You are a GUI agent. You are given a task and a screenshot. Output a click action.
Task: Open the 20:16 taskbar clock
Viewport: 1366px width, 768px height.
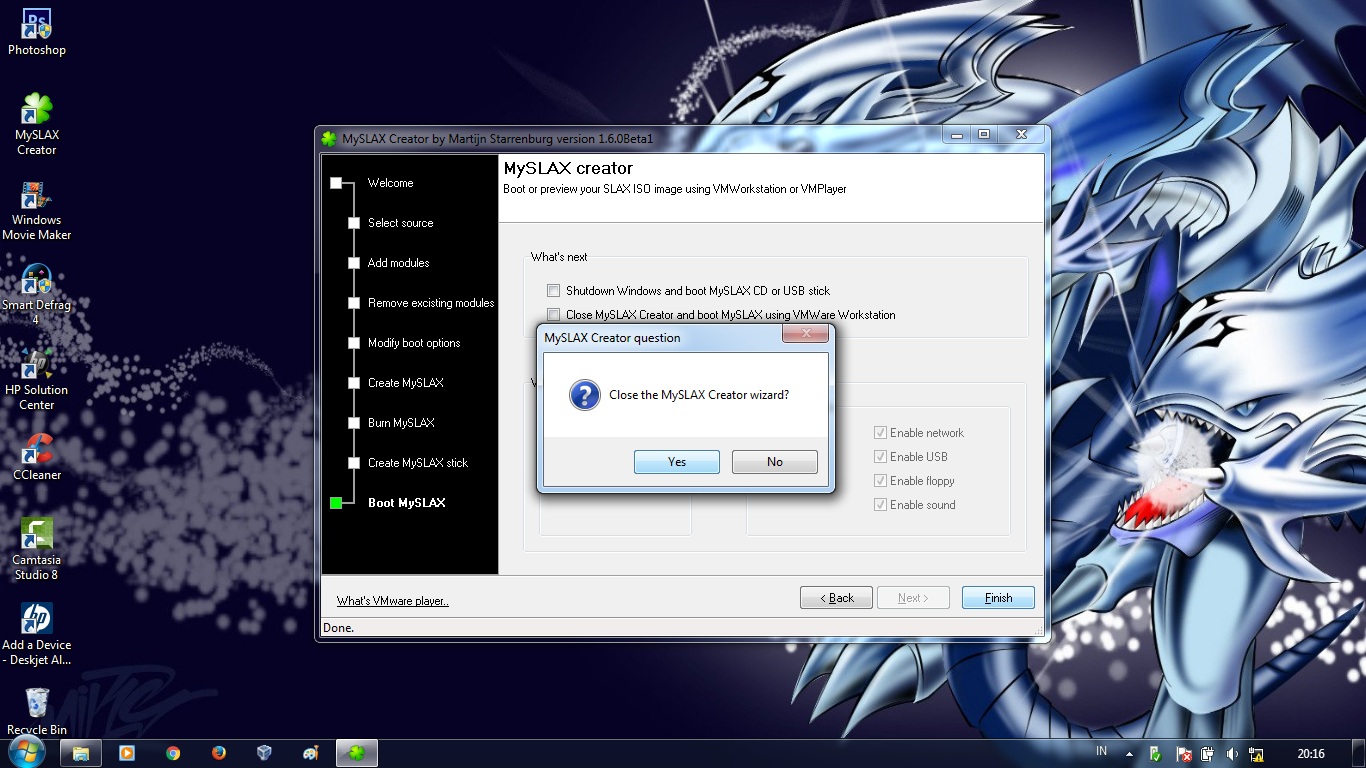point(1311,754)
